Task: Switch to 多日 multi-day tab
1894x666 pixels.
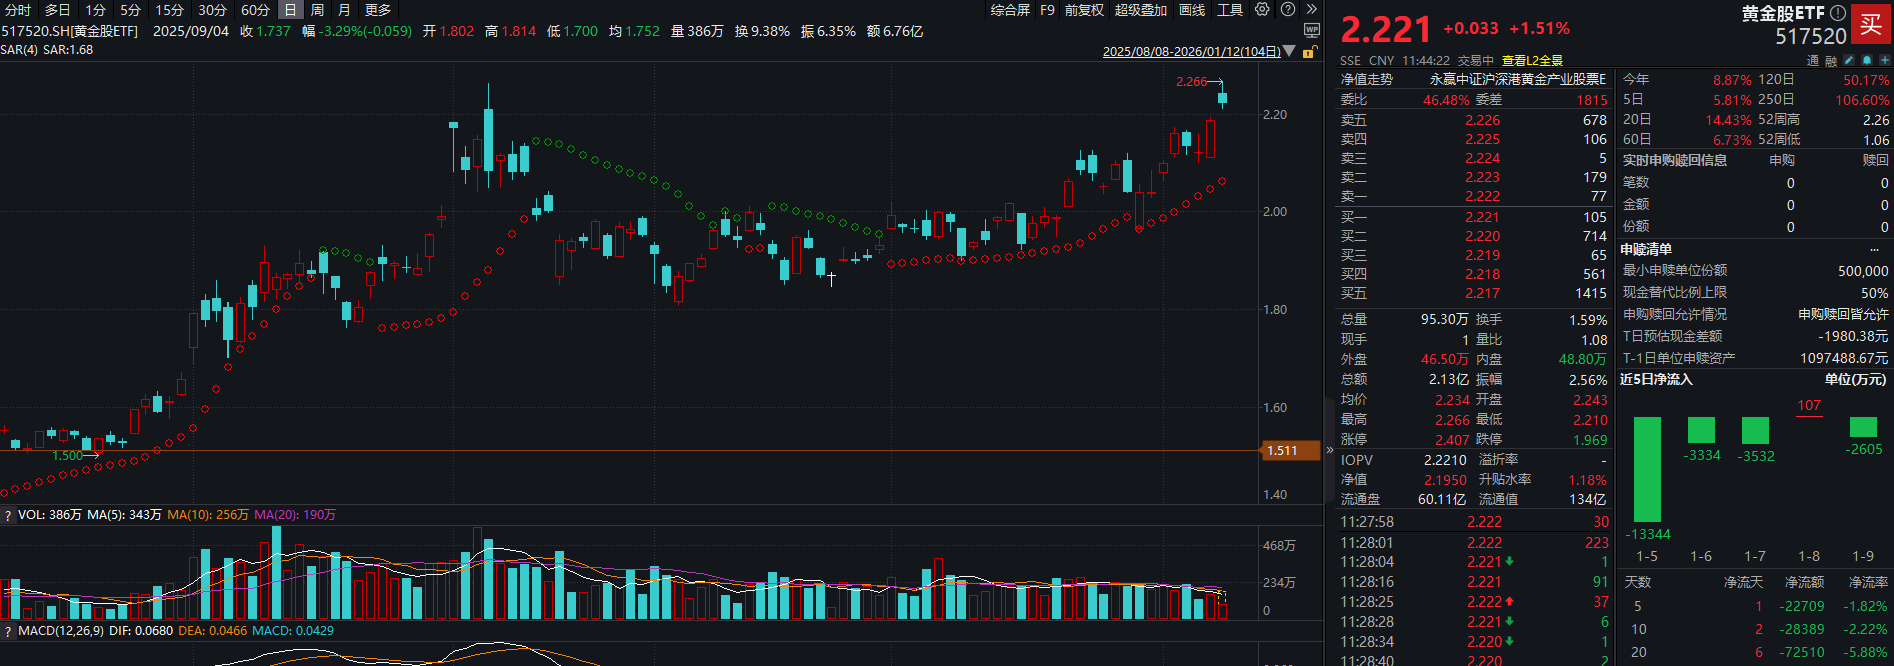Action: [57, 10]
